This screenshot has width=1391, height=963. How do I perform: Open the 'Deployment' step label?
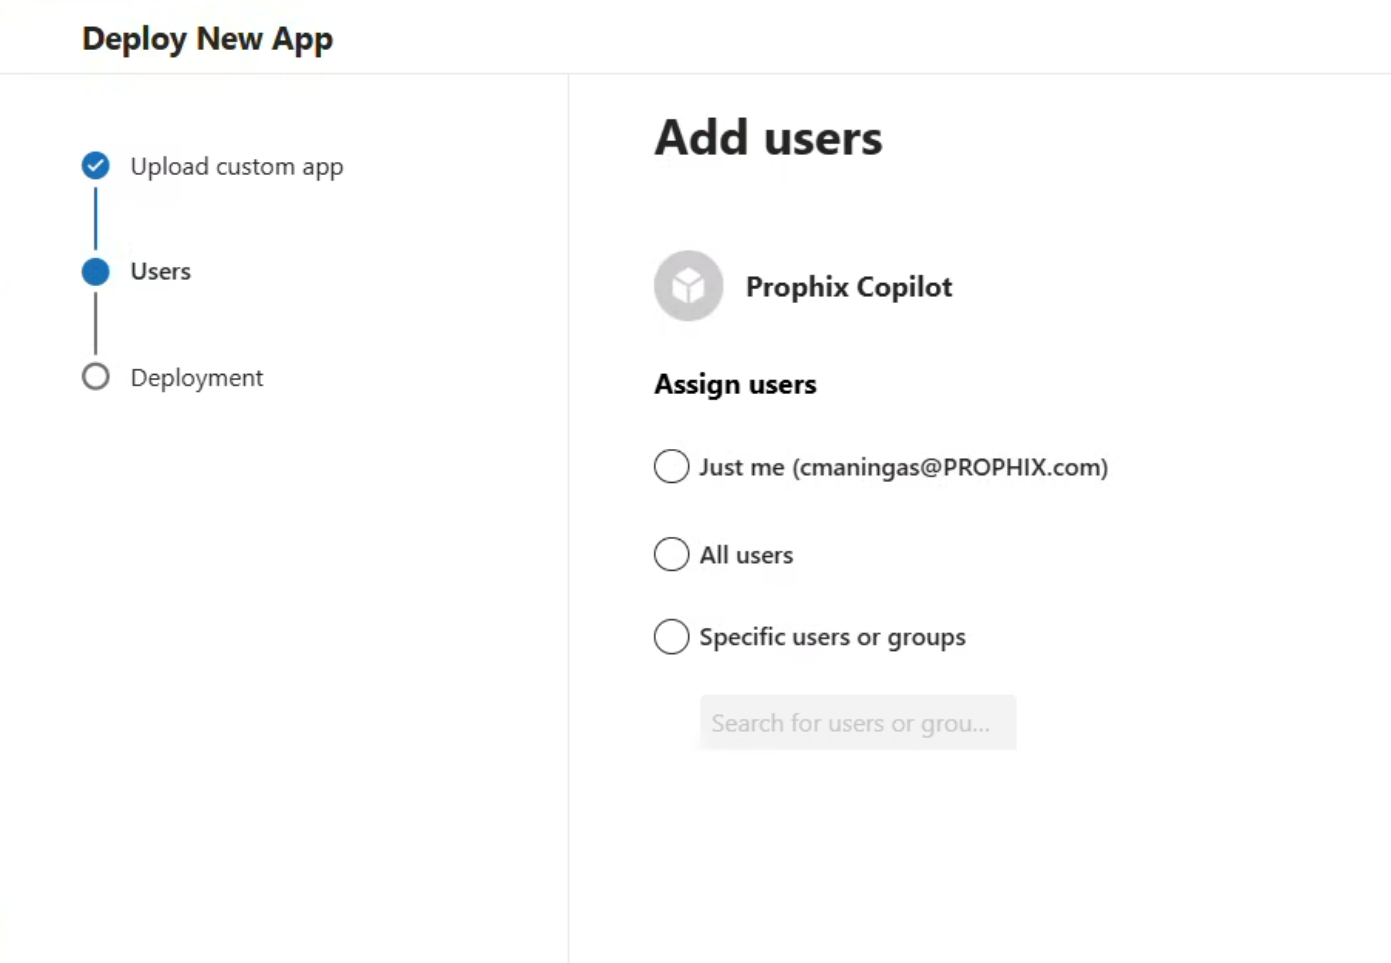(x=197, y=377)
